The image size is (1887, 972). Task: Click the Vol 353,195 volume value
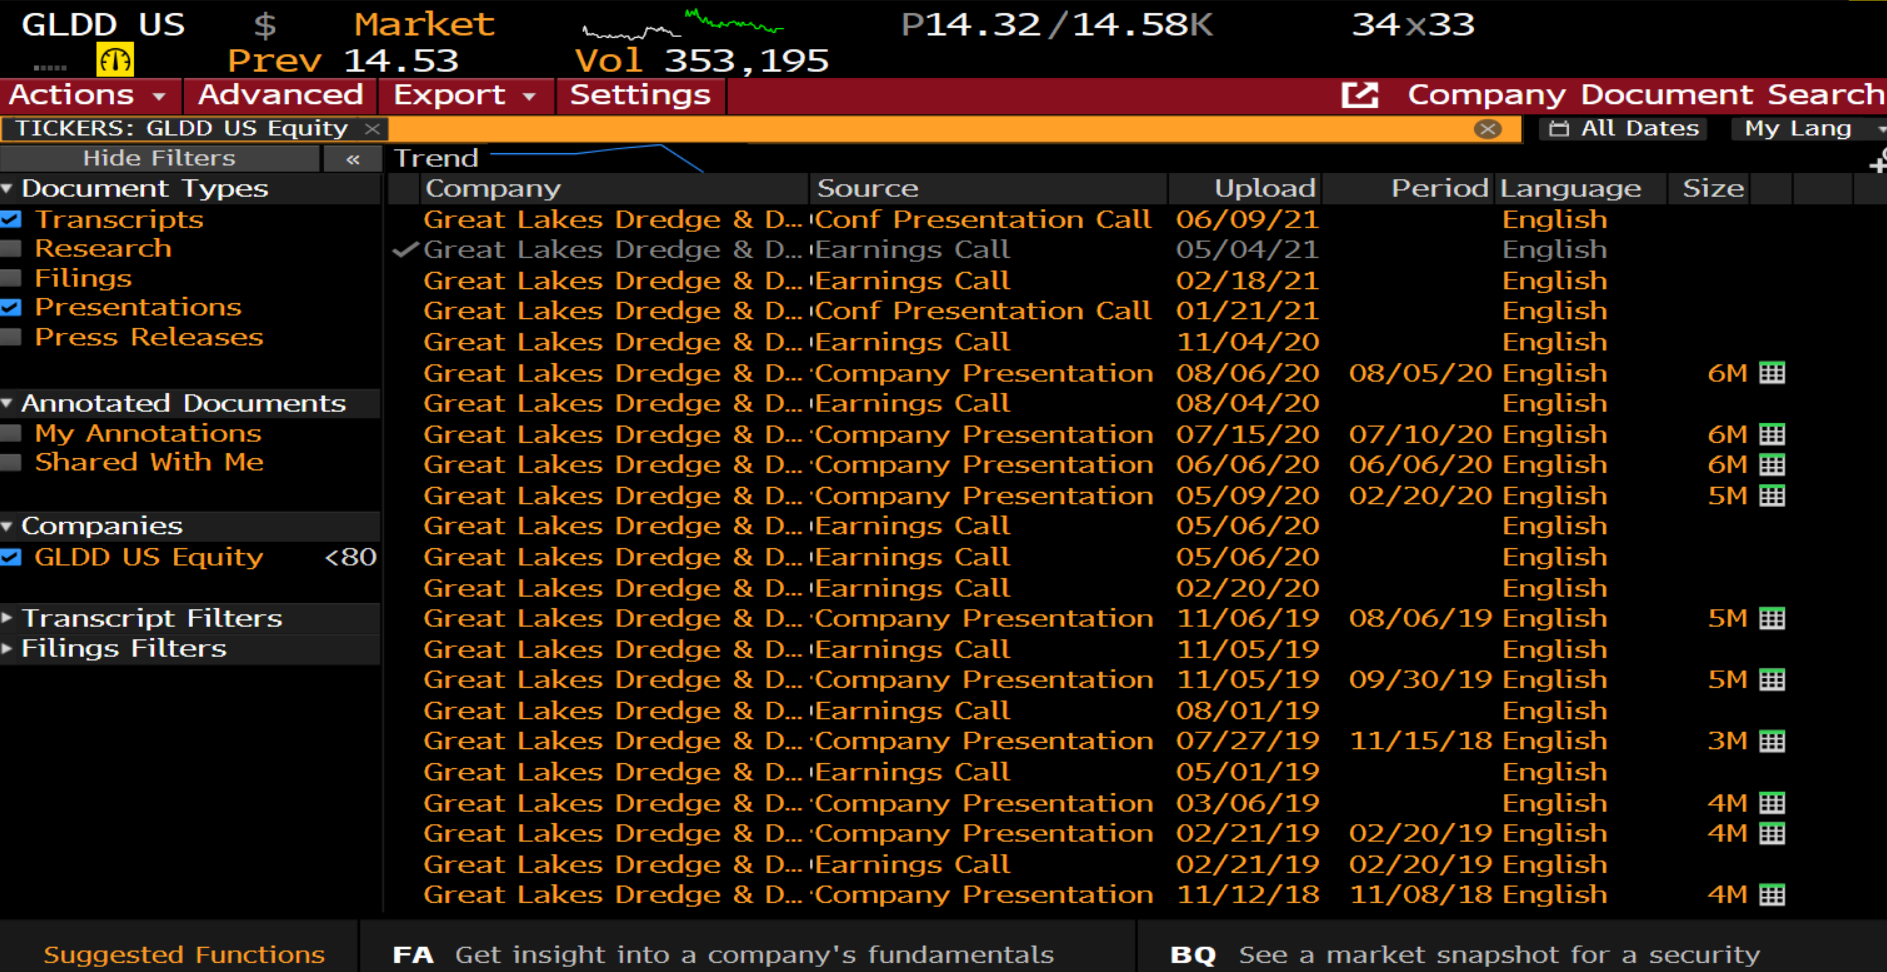tap(702, 61)
